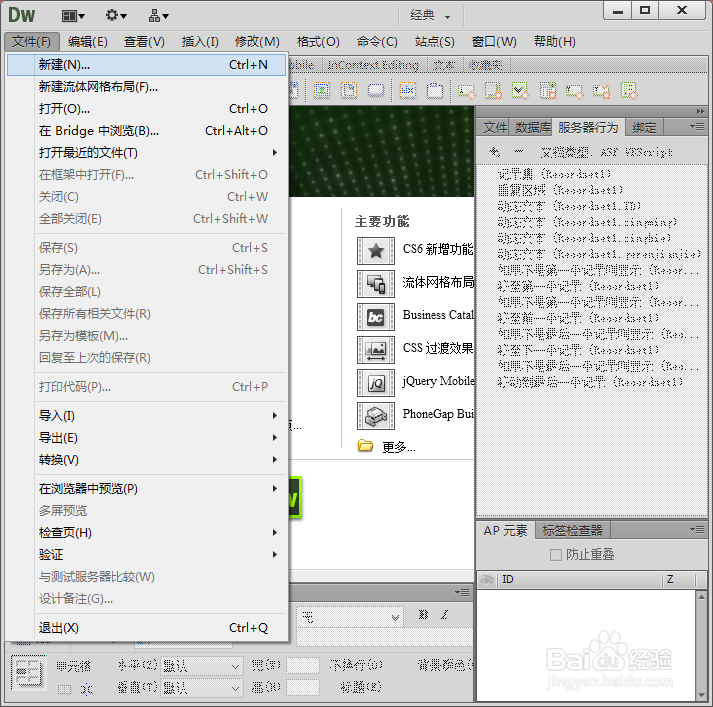Choose 打开(O)... from the File menu
The image size is (713, 707).
(146, 109)
